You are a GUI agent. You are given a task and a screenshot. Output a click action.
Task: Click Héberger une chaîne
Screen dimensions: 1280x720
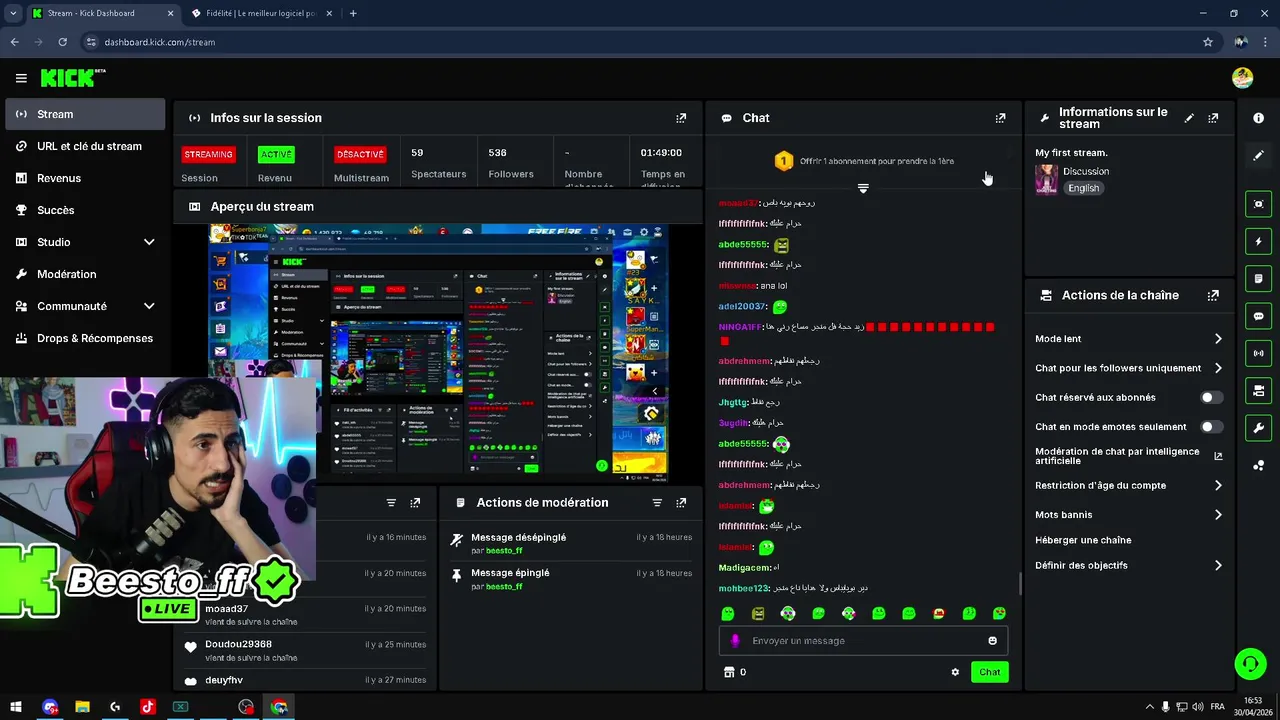point(1083,540)
